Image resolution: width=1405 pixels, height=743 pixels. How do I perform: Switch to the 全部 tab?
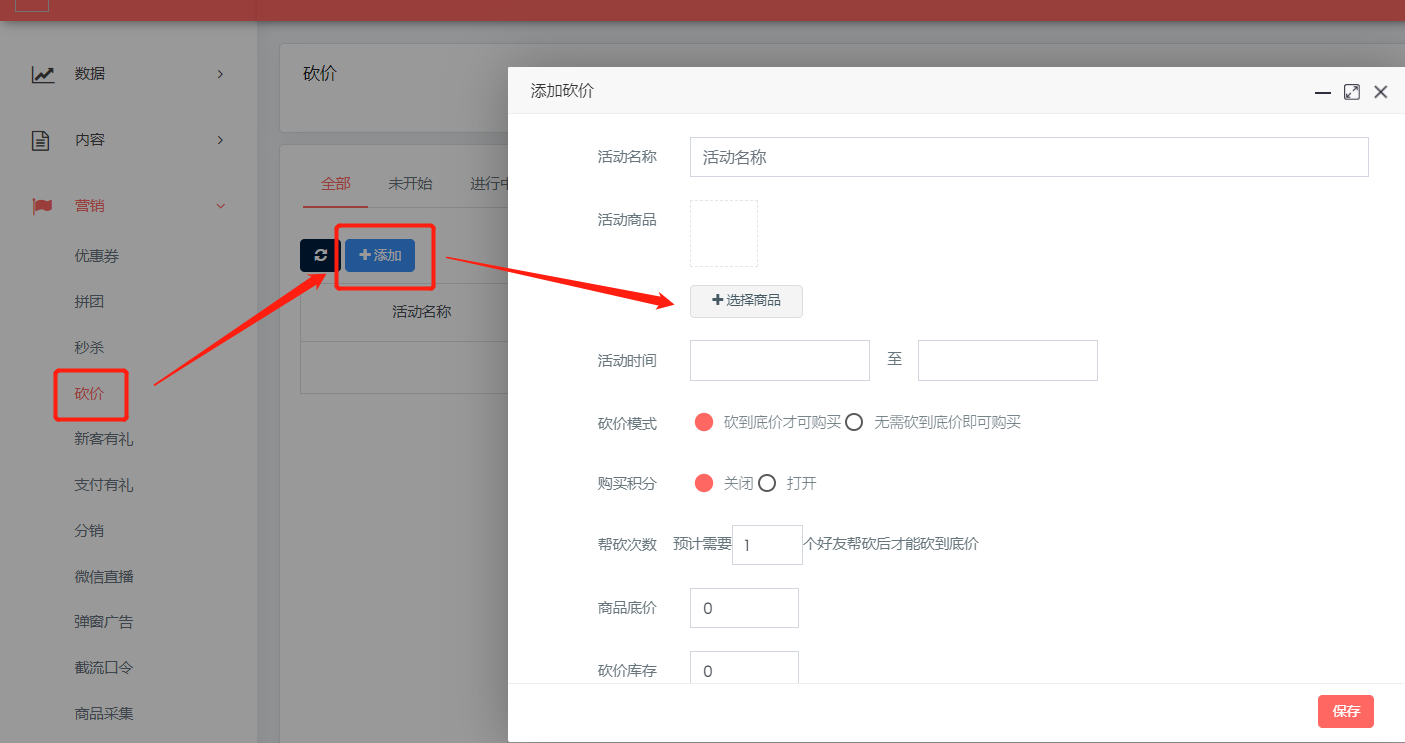(x=336, y=184)
